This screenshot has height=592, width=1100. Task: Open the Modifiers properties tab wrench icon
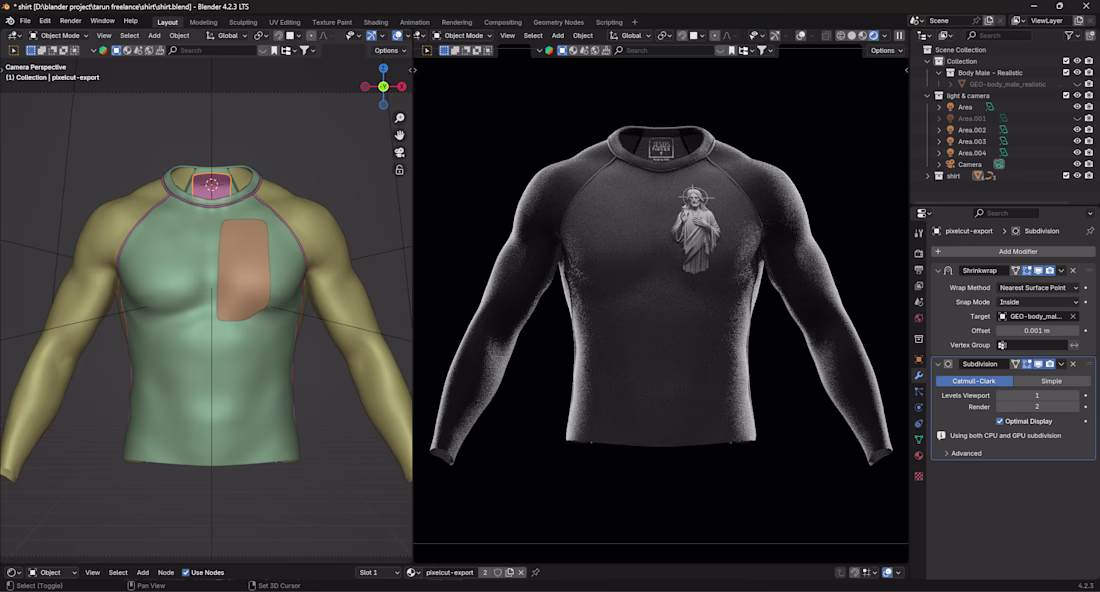pos(919,375)
